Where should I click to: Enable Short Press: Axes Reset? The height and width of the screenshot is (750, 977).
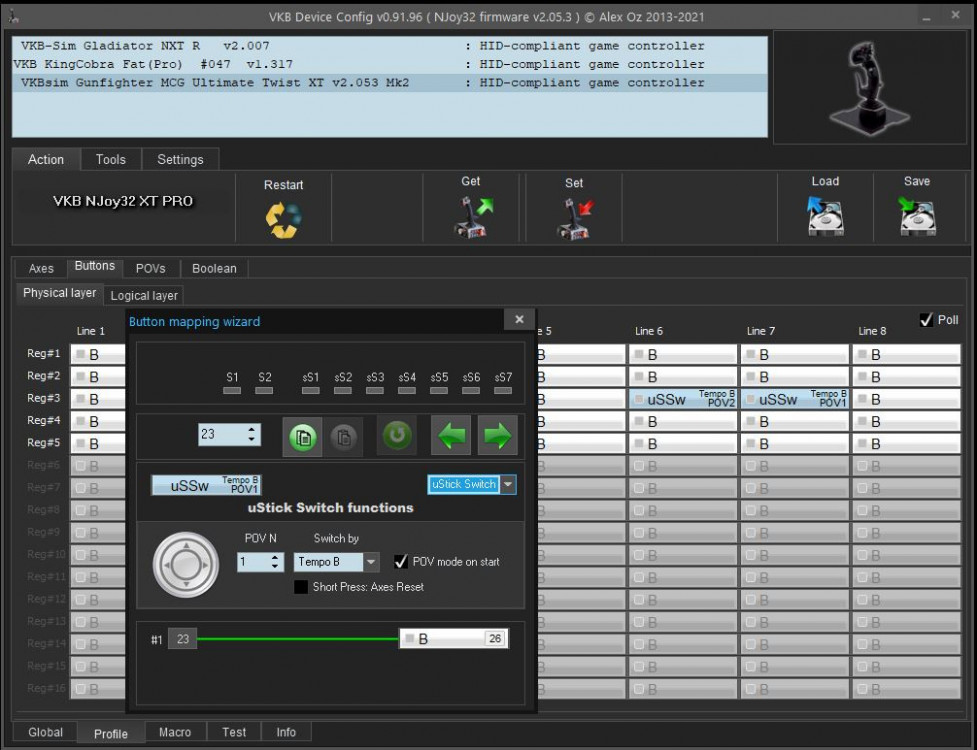(x=301, y=588)
